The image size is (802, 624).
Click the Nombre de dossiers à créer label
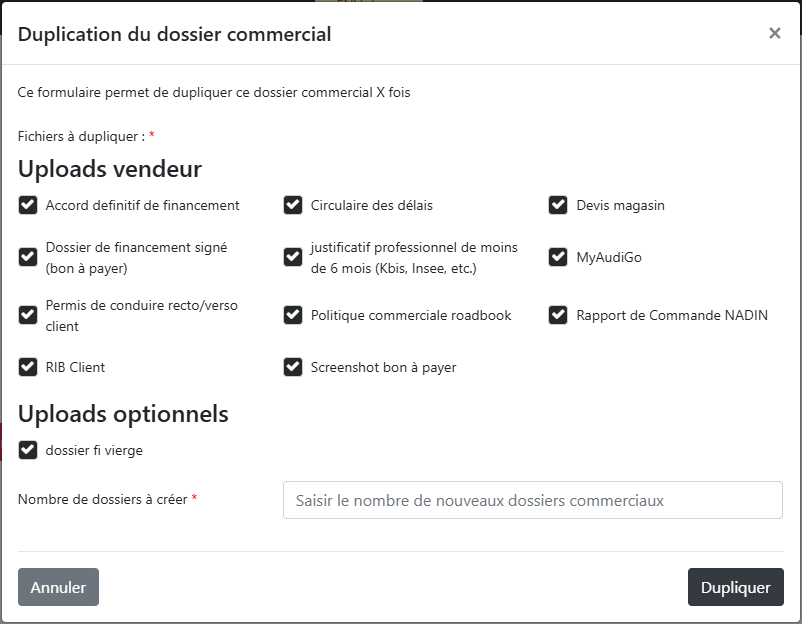102,499
